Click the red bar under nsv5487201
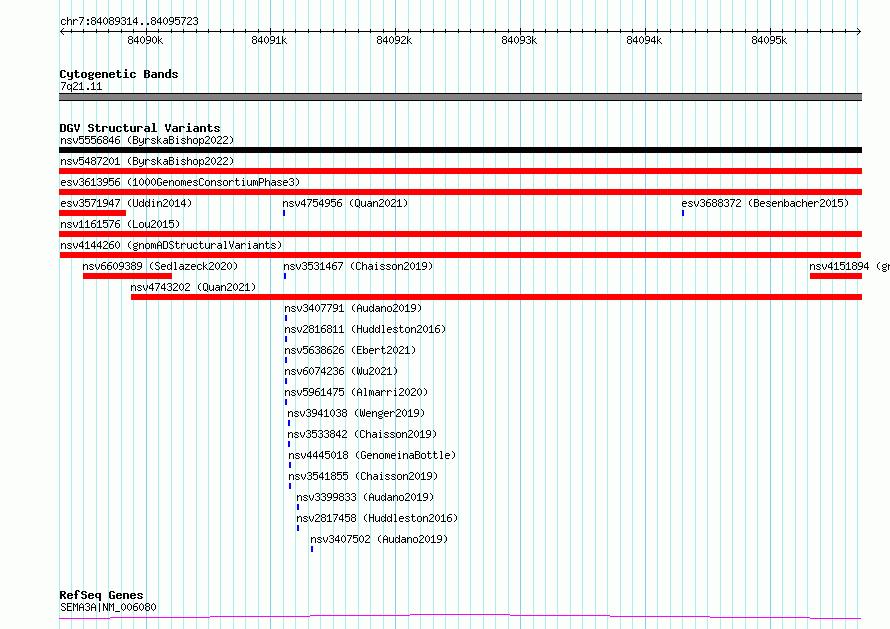The image size is (890, 629). [460, 171]
